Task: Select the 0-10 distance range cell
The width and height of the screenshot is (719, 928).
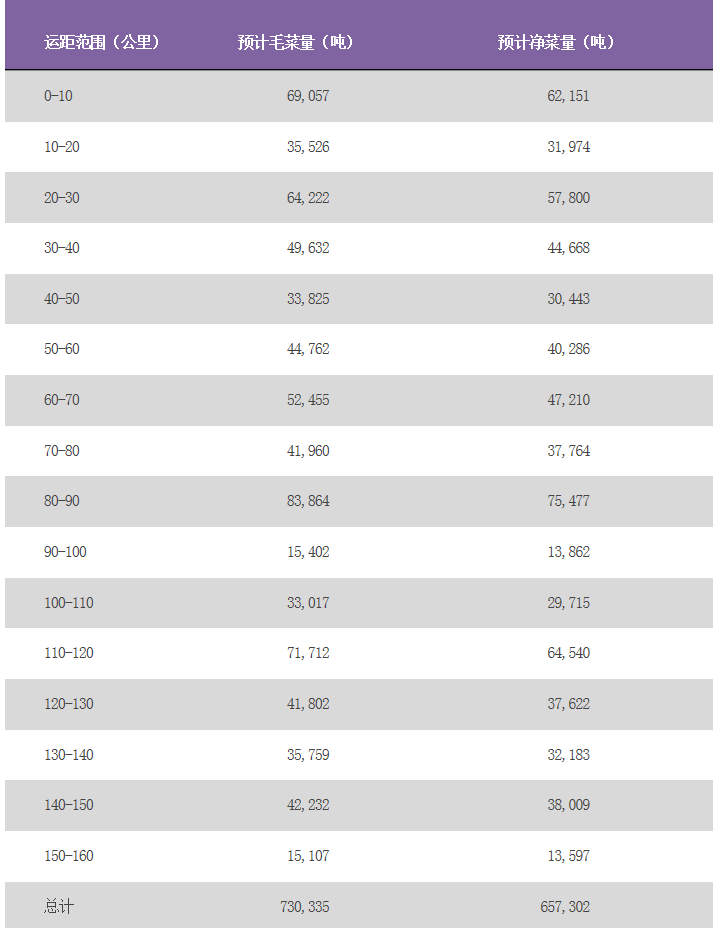Action: [58, 96]
